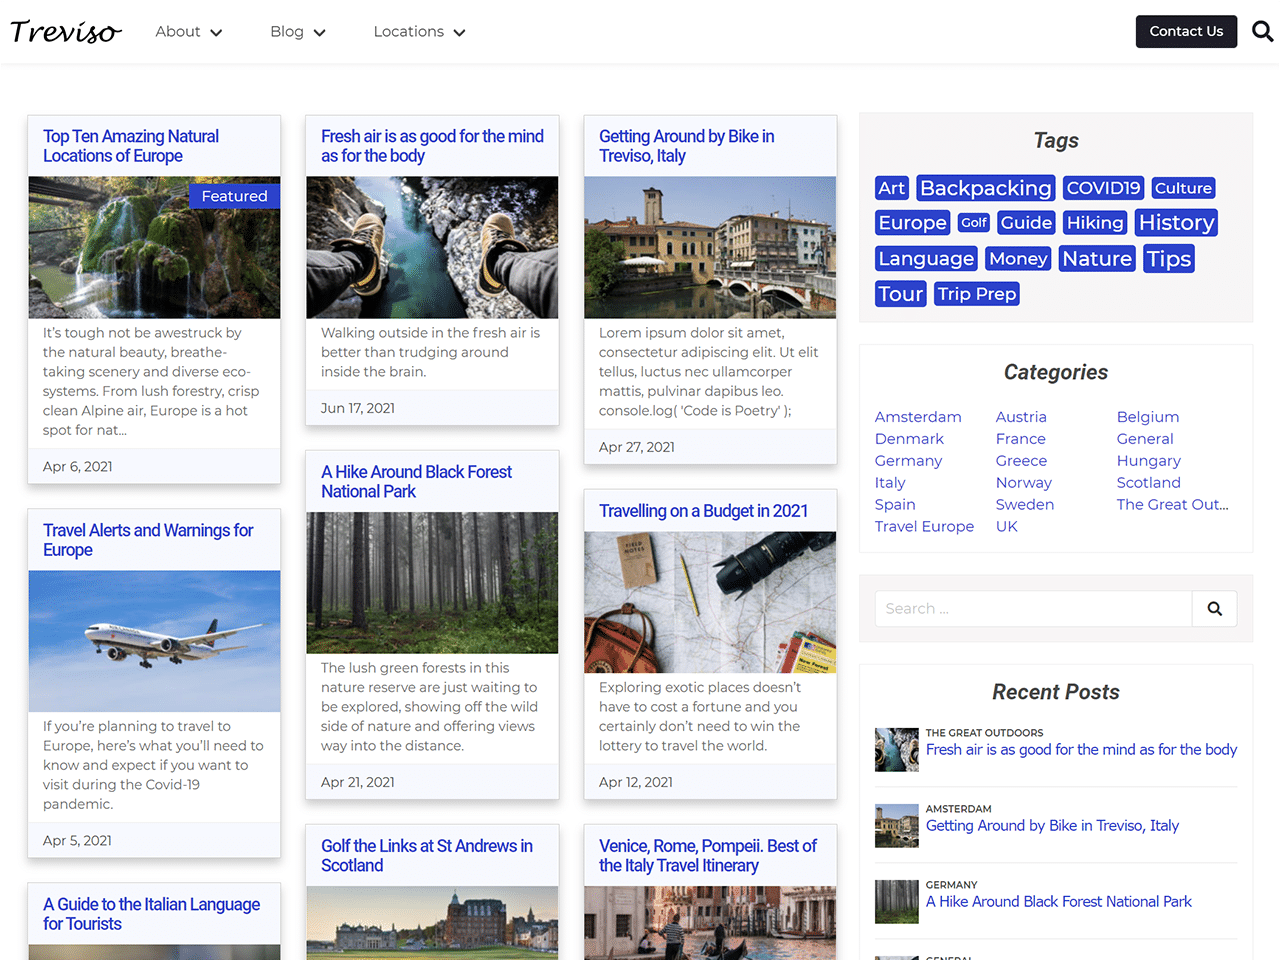Open Venice, Rome, Pompeii itinerary post
Screen dimensions: 1280x960
[708, 856]
